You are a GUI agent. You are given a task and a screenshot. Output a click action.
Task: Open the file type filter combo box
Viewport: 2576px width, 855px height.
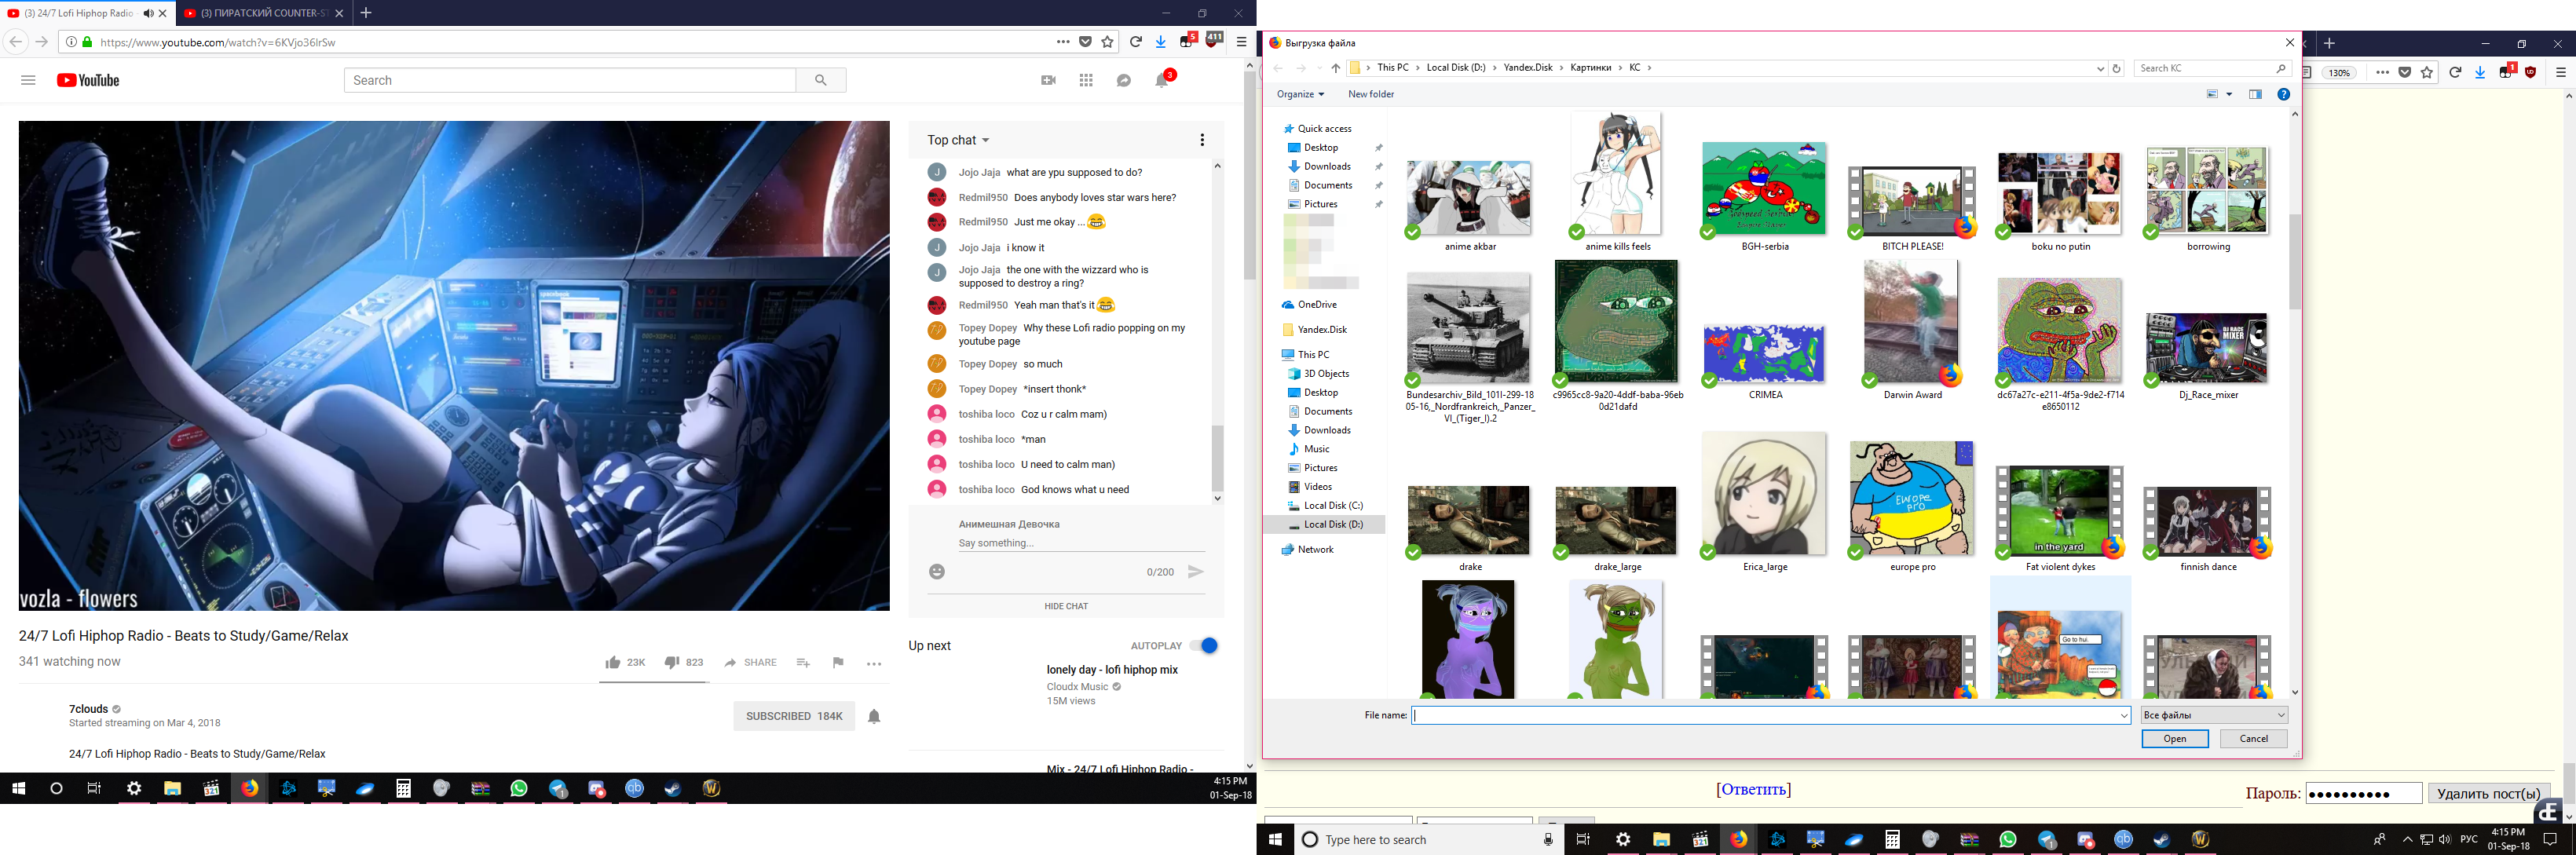pyautogui.click(x=2213, y=715)
